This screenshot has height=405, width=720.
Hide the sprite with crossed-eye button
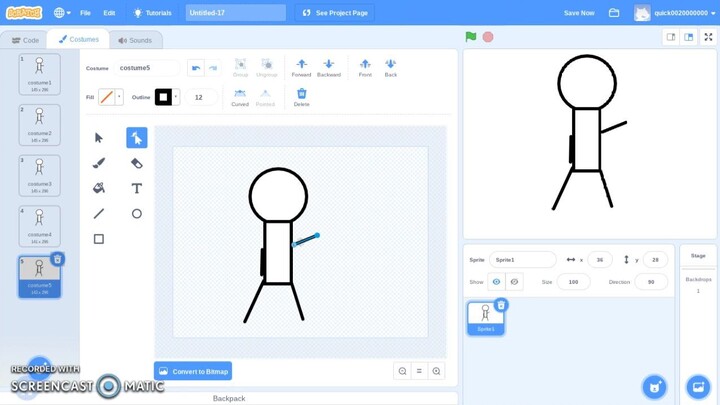(x=514, y=282)
